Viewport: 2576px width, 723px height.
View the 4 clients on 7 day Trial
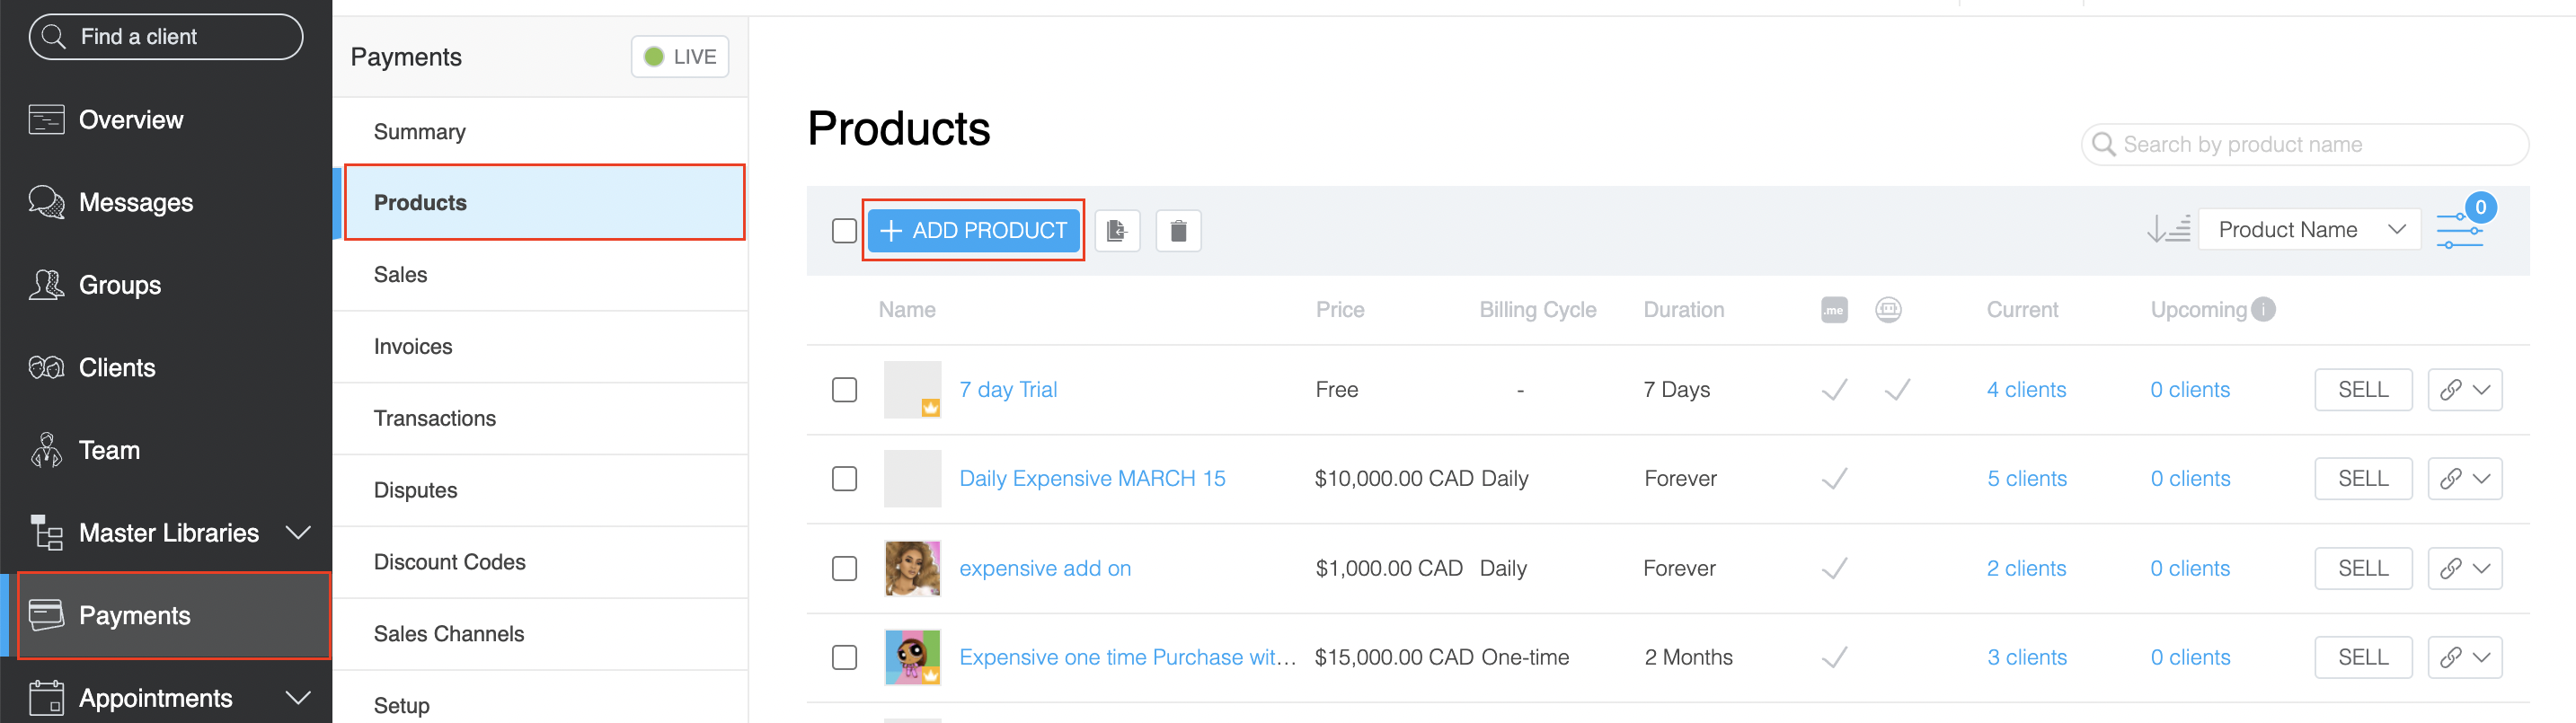click(2026, 390)
